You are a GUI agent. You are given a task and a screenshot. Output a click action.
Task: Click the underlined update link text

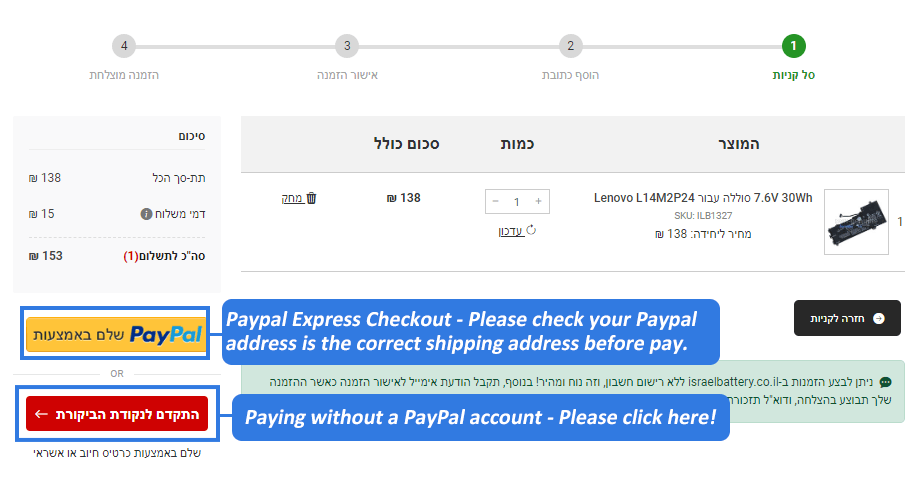coord(511,231)
